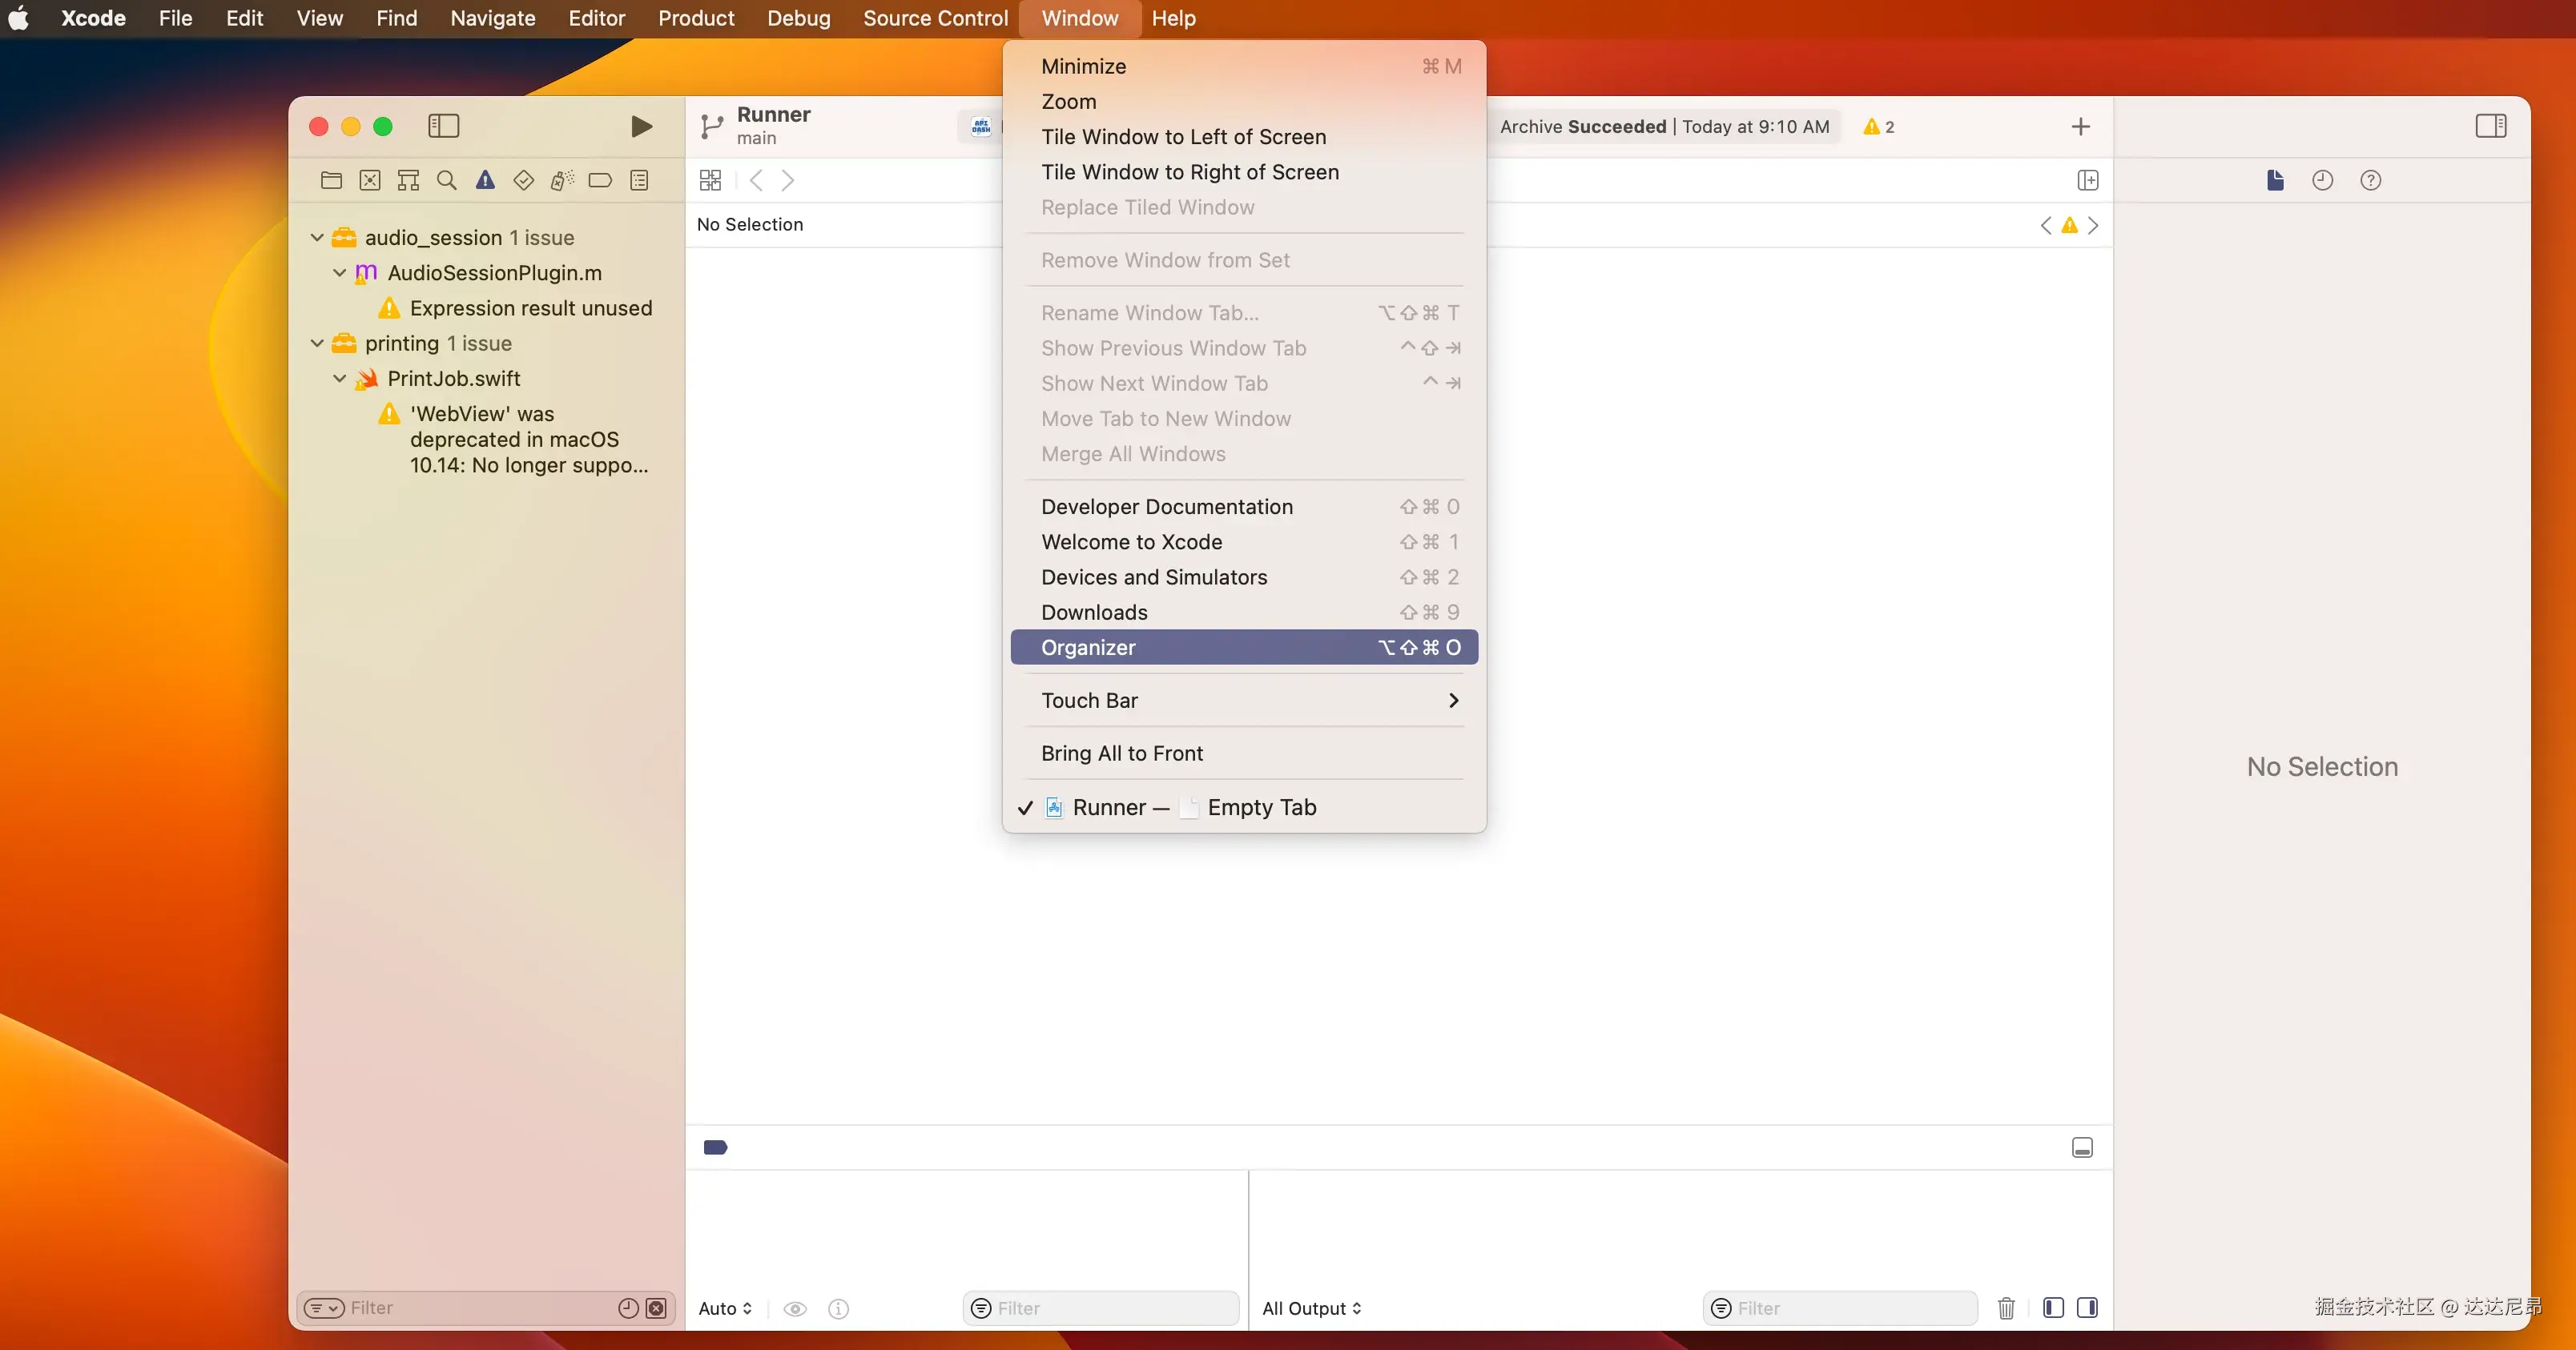Collapse the PrintJob.swift file node
Screen dimensions: 2576x1350
[x=340, y=379]
